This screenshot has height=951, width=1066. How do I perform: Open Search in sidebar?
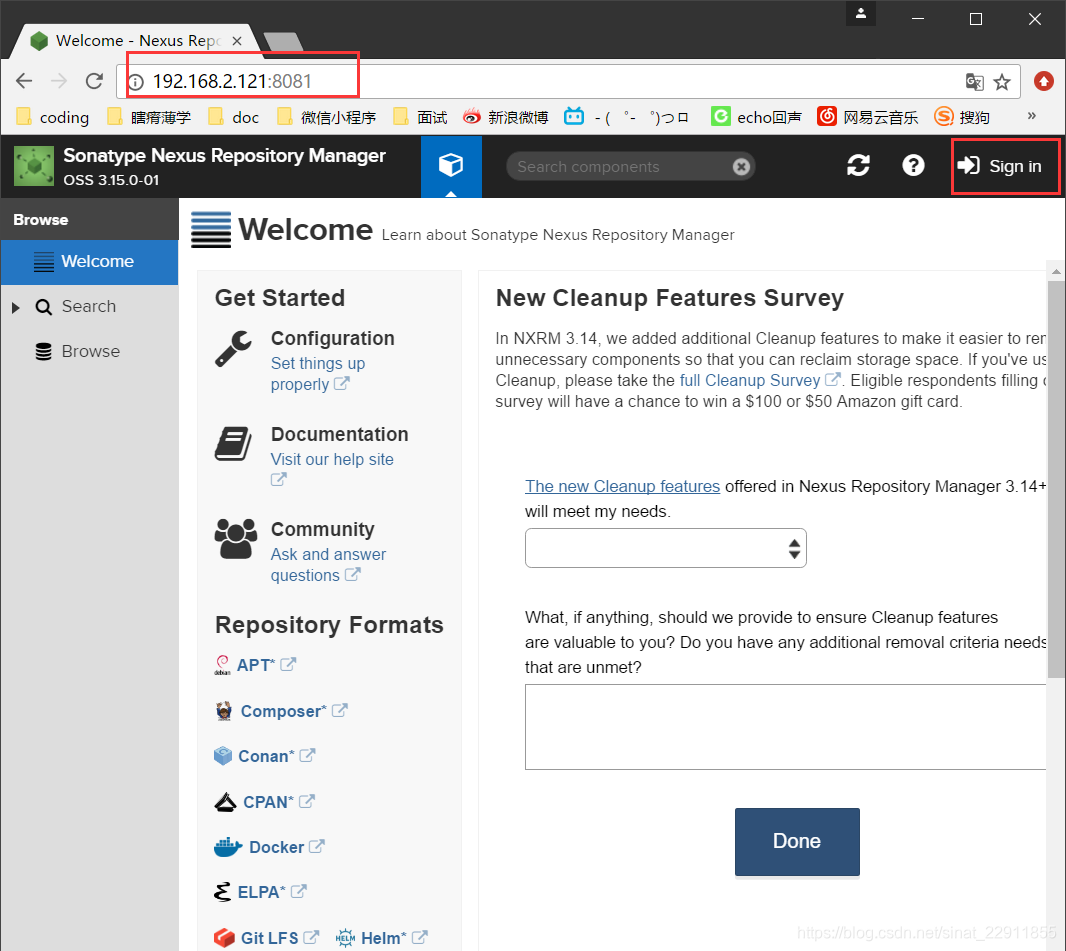[x=88, y=307]
